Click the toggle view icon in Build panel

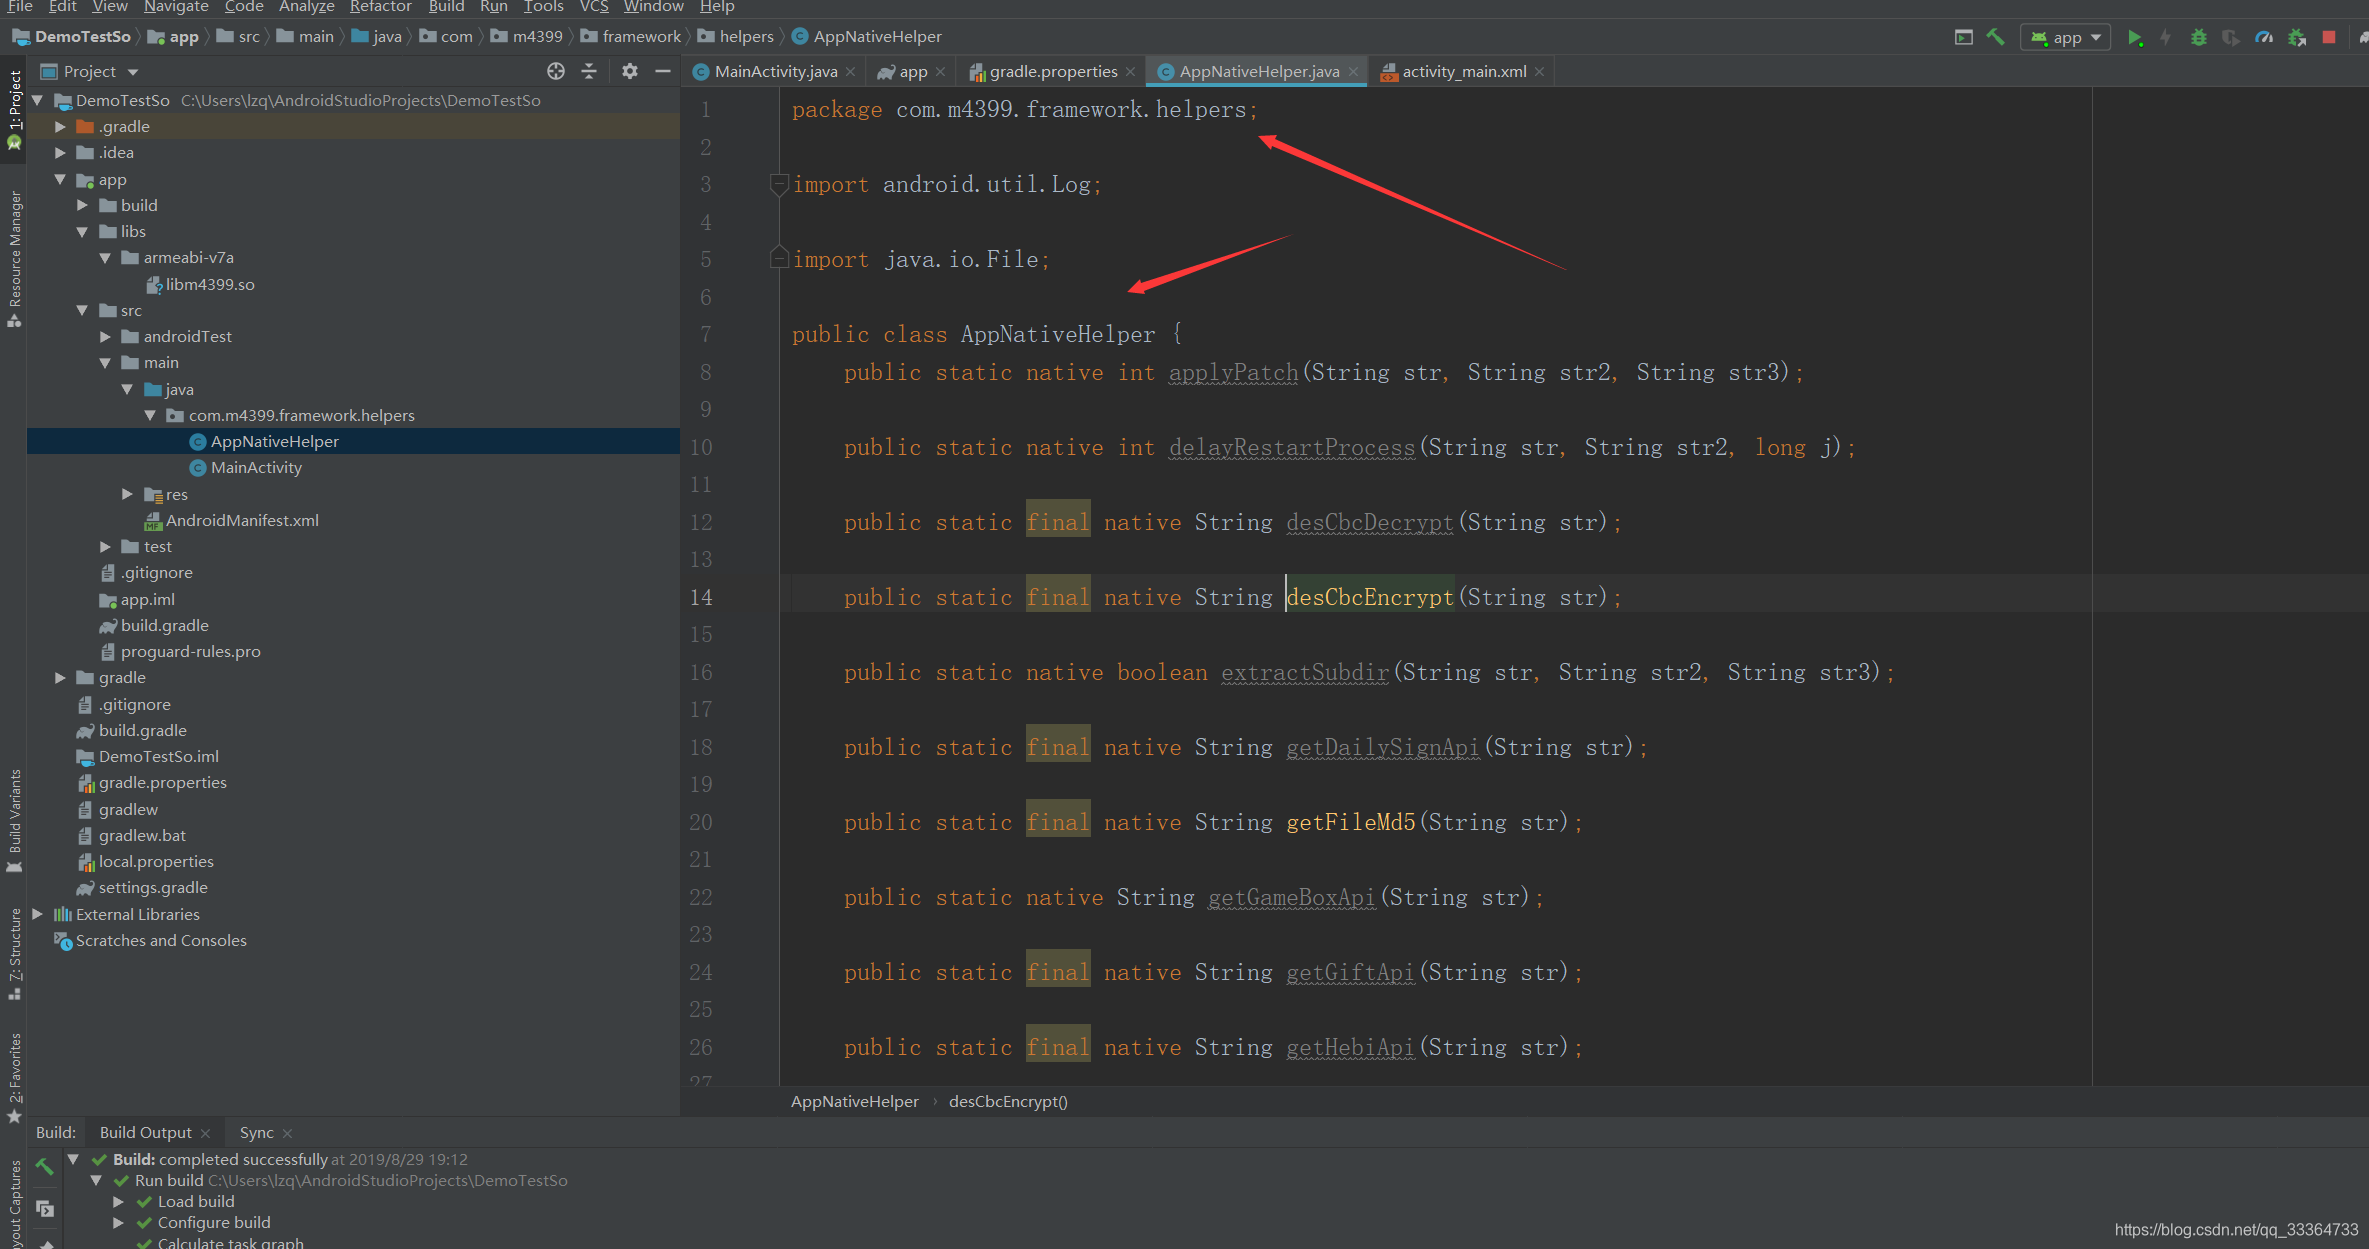tap(44, 1208)
